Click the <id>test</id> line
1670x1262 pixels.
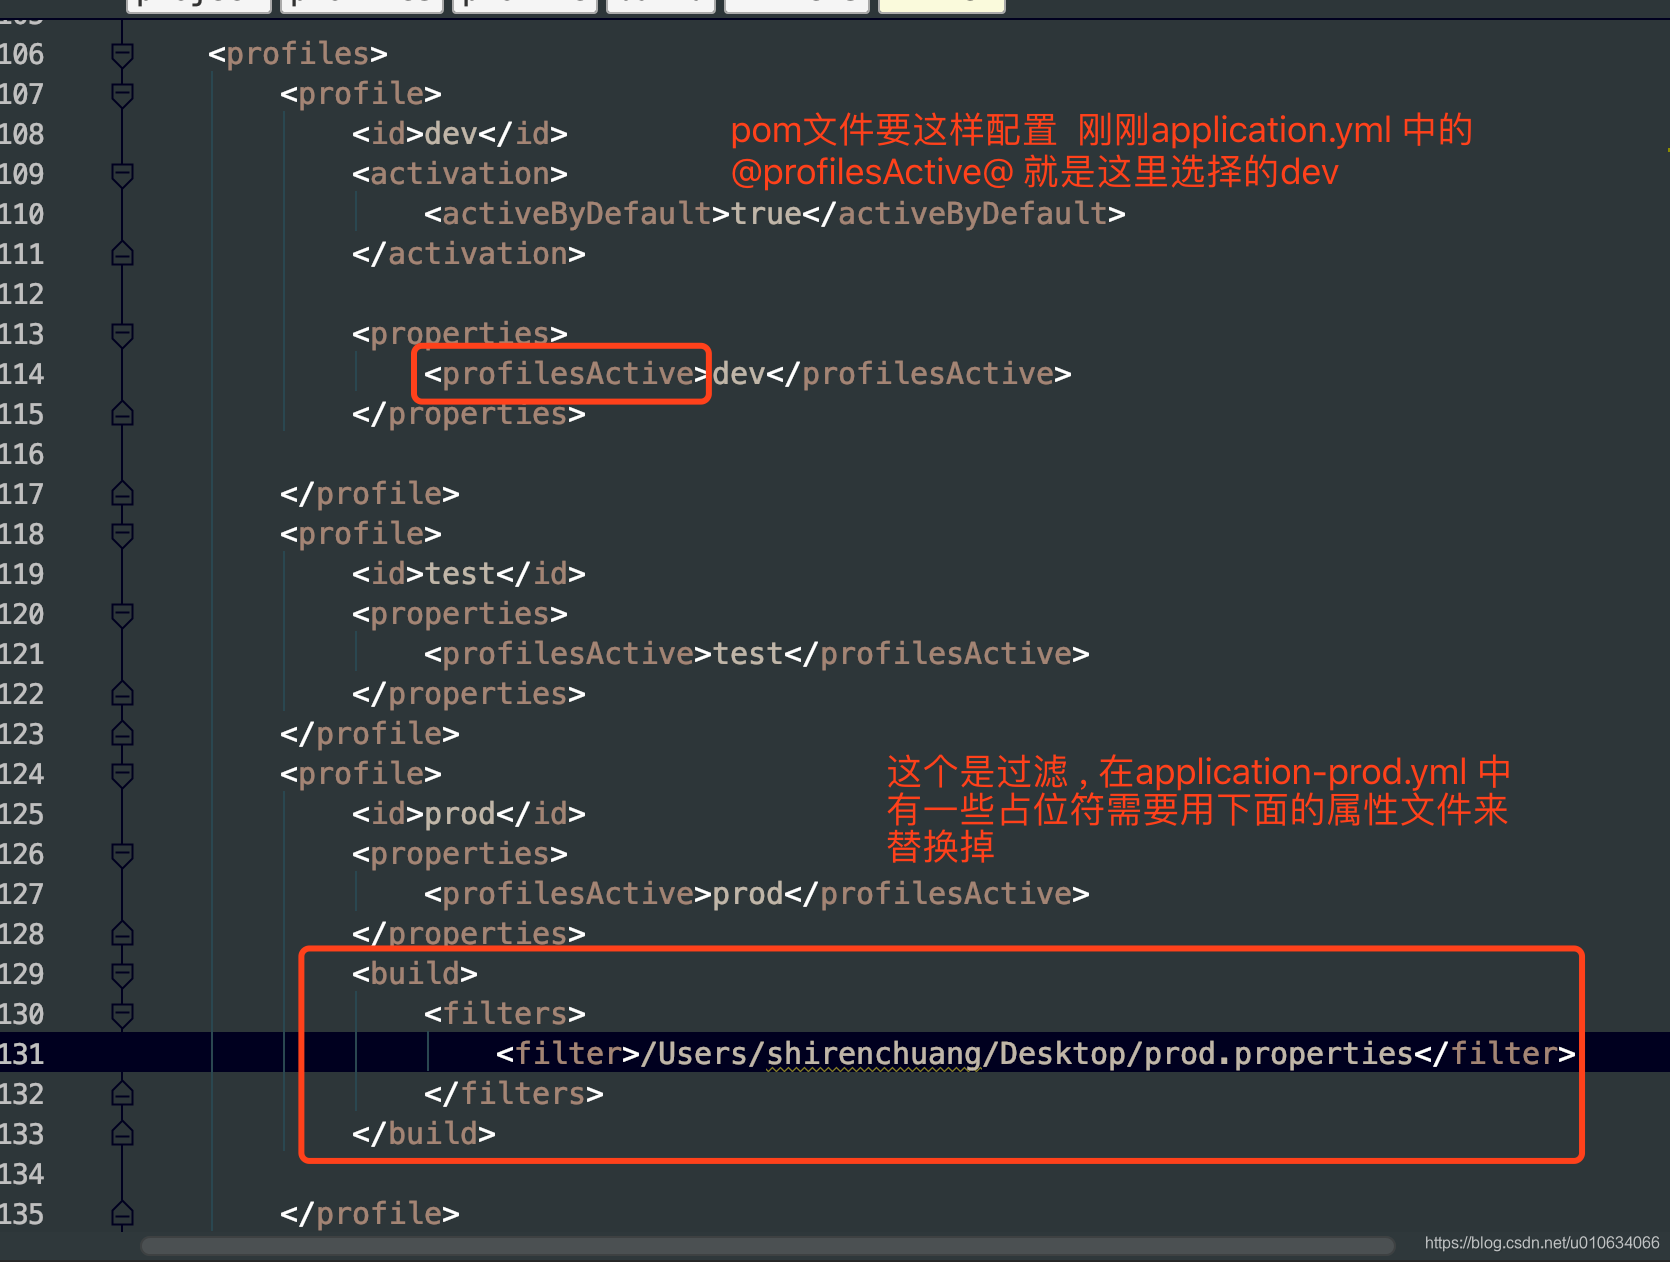[469, 574]
